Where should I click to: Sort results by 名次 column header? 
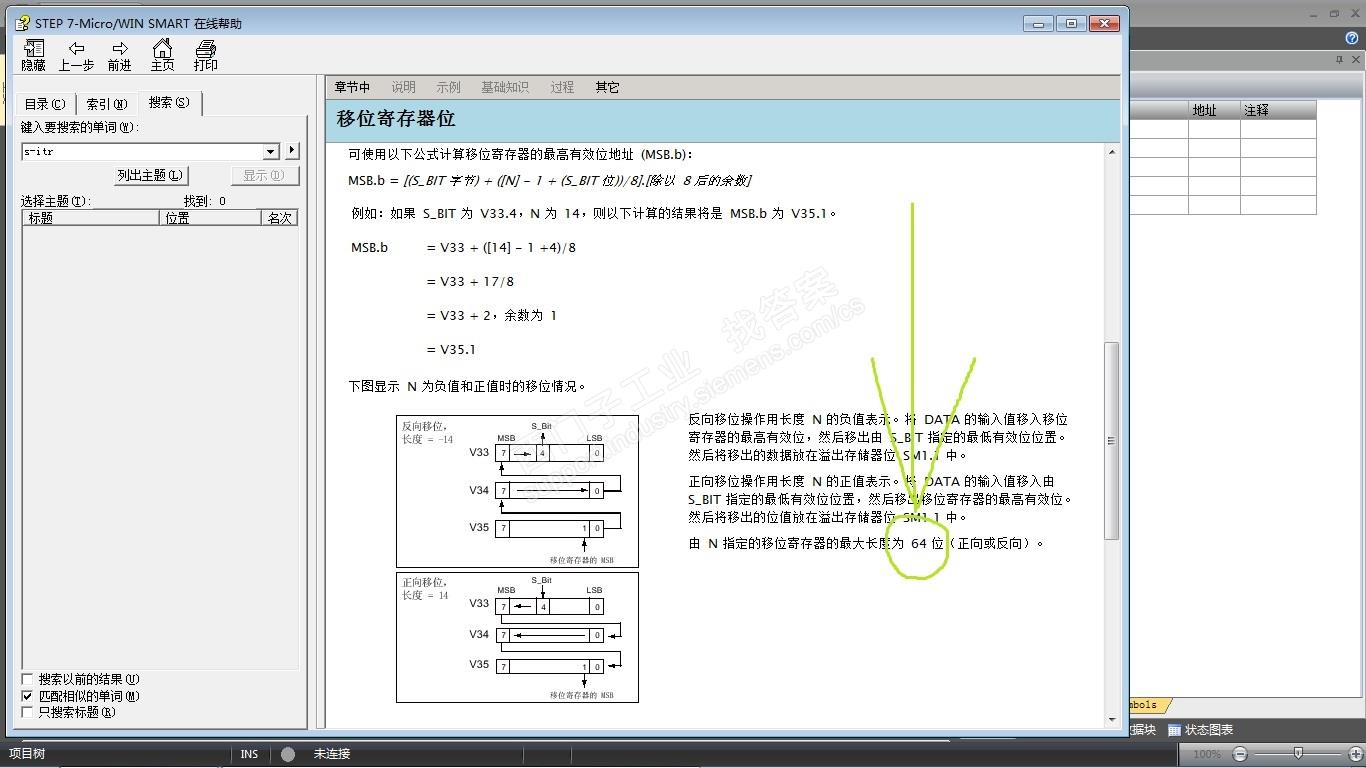279,217
